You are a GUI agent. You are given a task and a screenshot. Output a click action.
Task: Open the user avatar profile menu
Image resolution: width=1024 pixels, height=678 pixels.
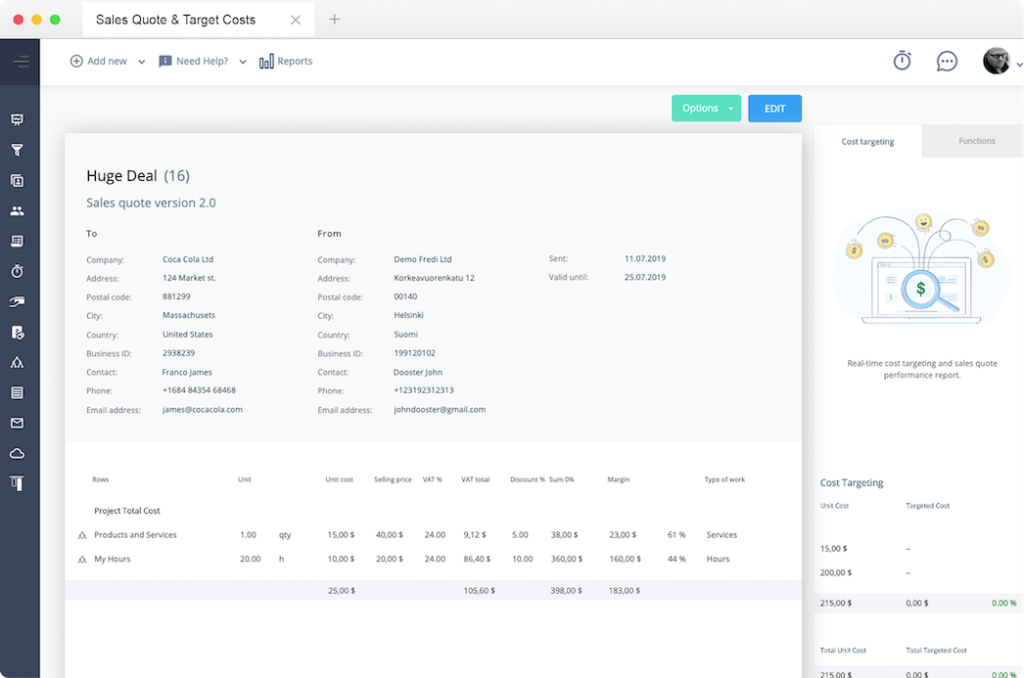click(997, 61)
